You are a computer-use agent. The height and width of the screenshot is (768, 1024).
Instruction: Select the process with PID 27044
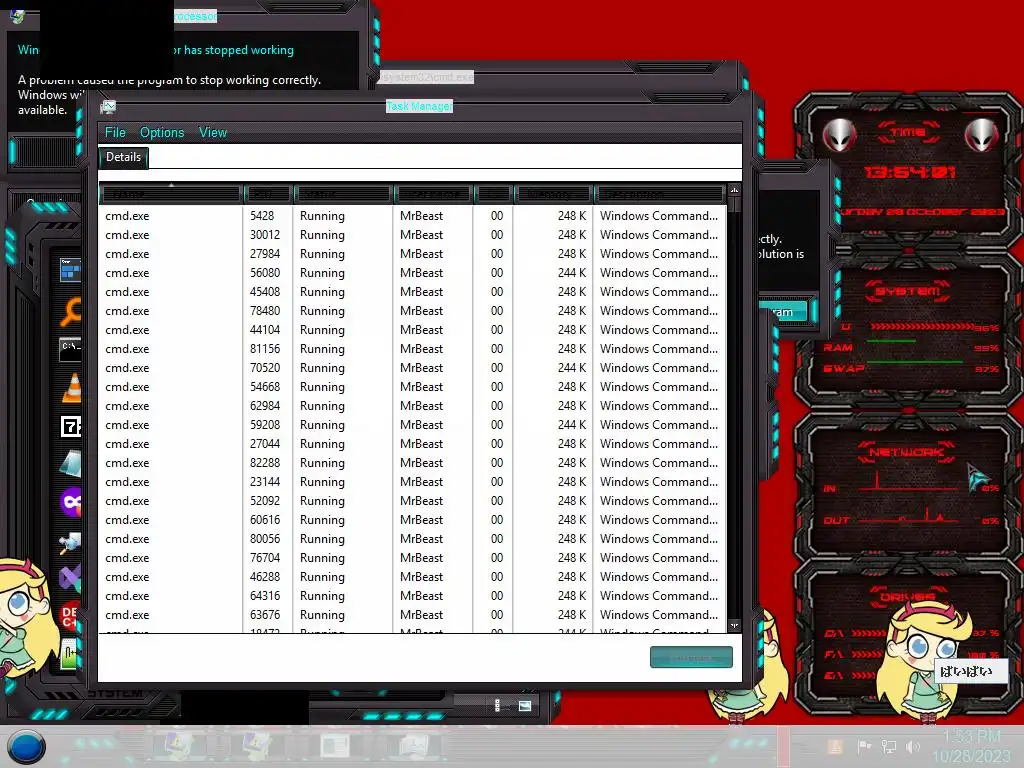pyautogui.click(x=412, y=443)
